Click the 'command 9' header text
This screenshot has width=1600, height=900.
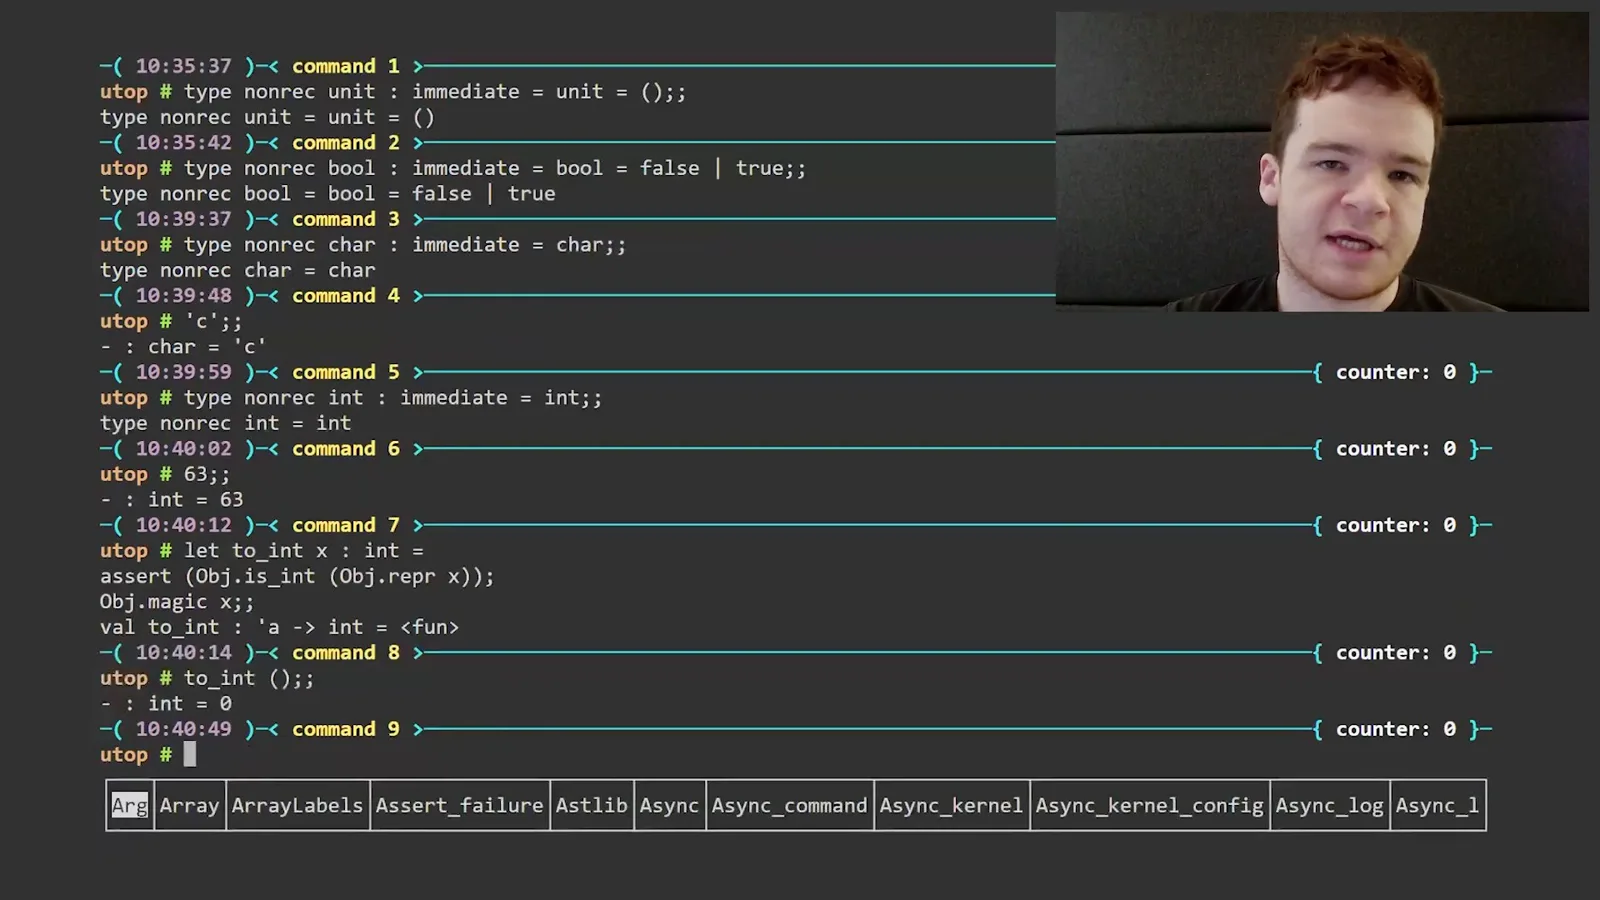[x=345, y=729]
